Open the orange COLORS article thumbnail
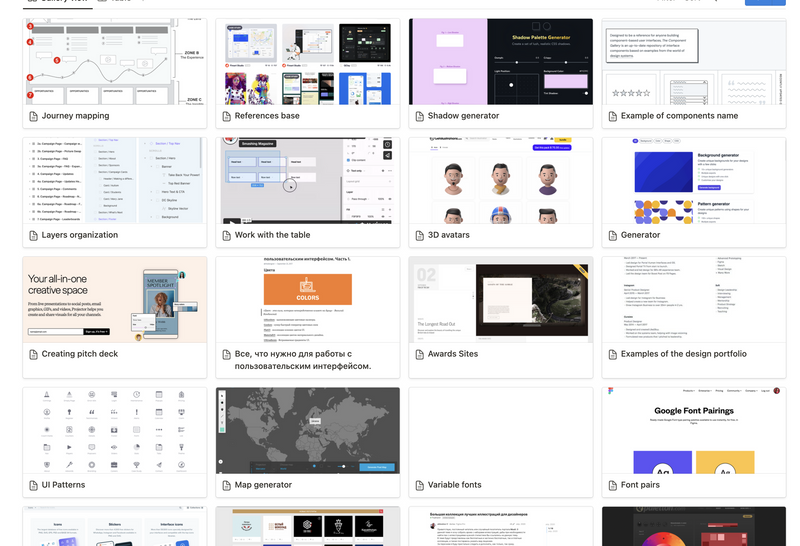The image size is (800, 546). pos(308,300)
